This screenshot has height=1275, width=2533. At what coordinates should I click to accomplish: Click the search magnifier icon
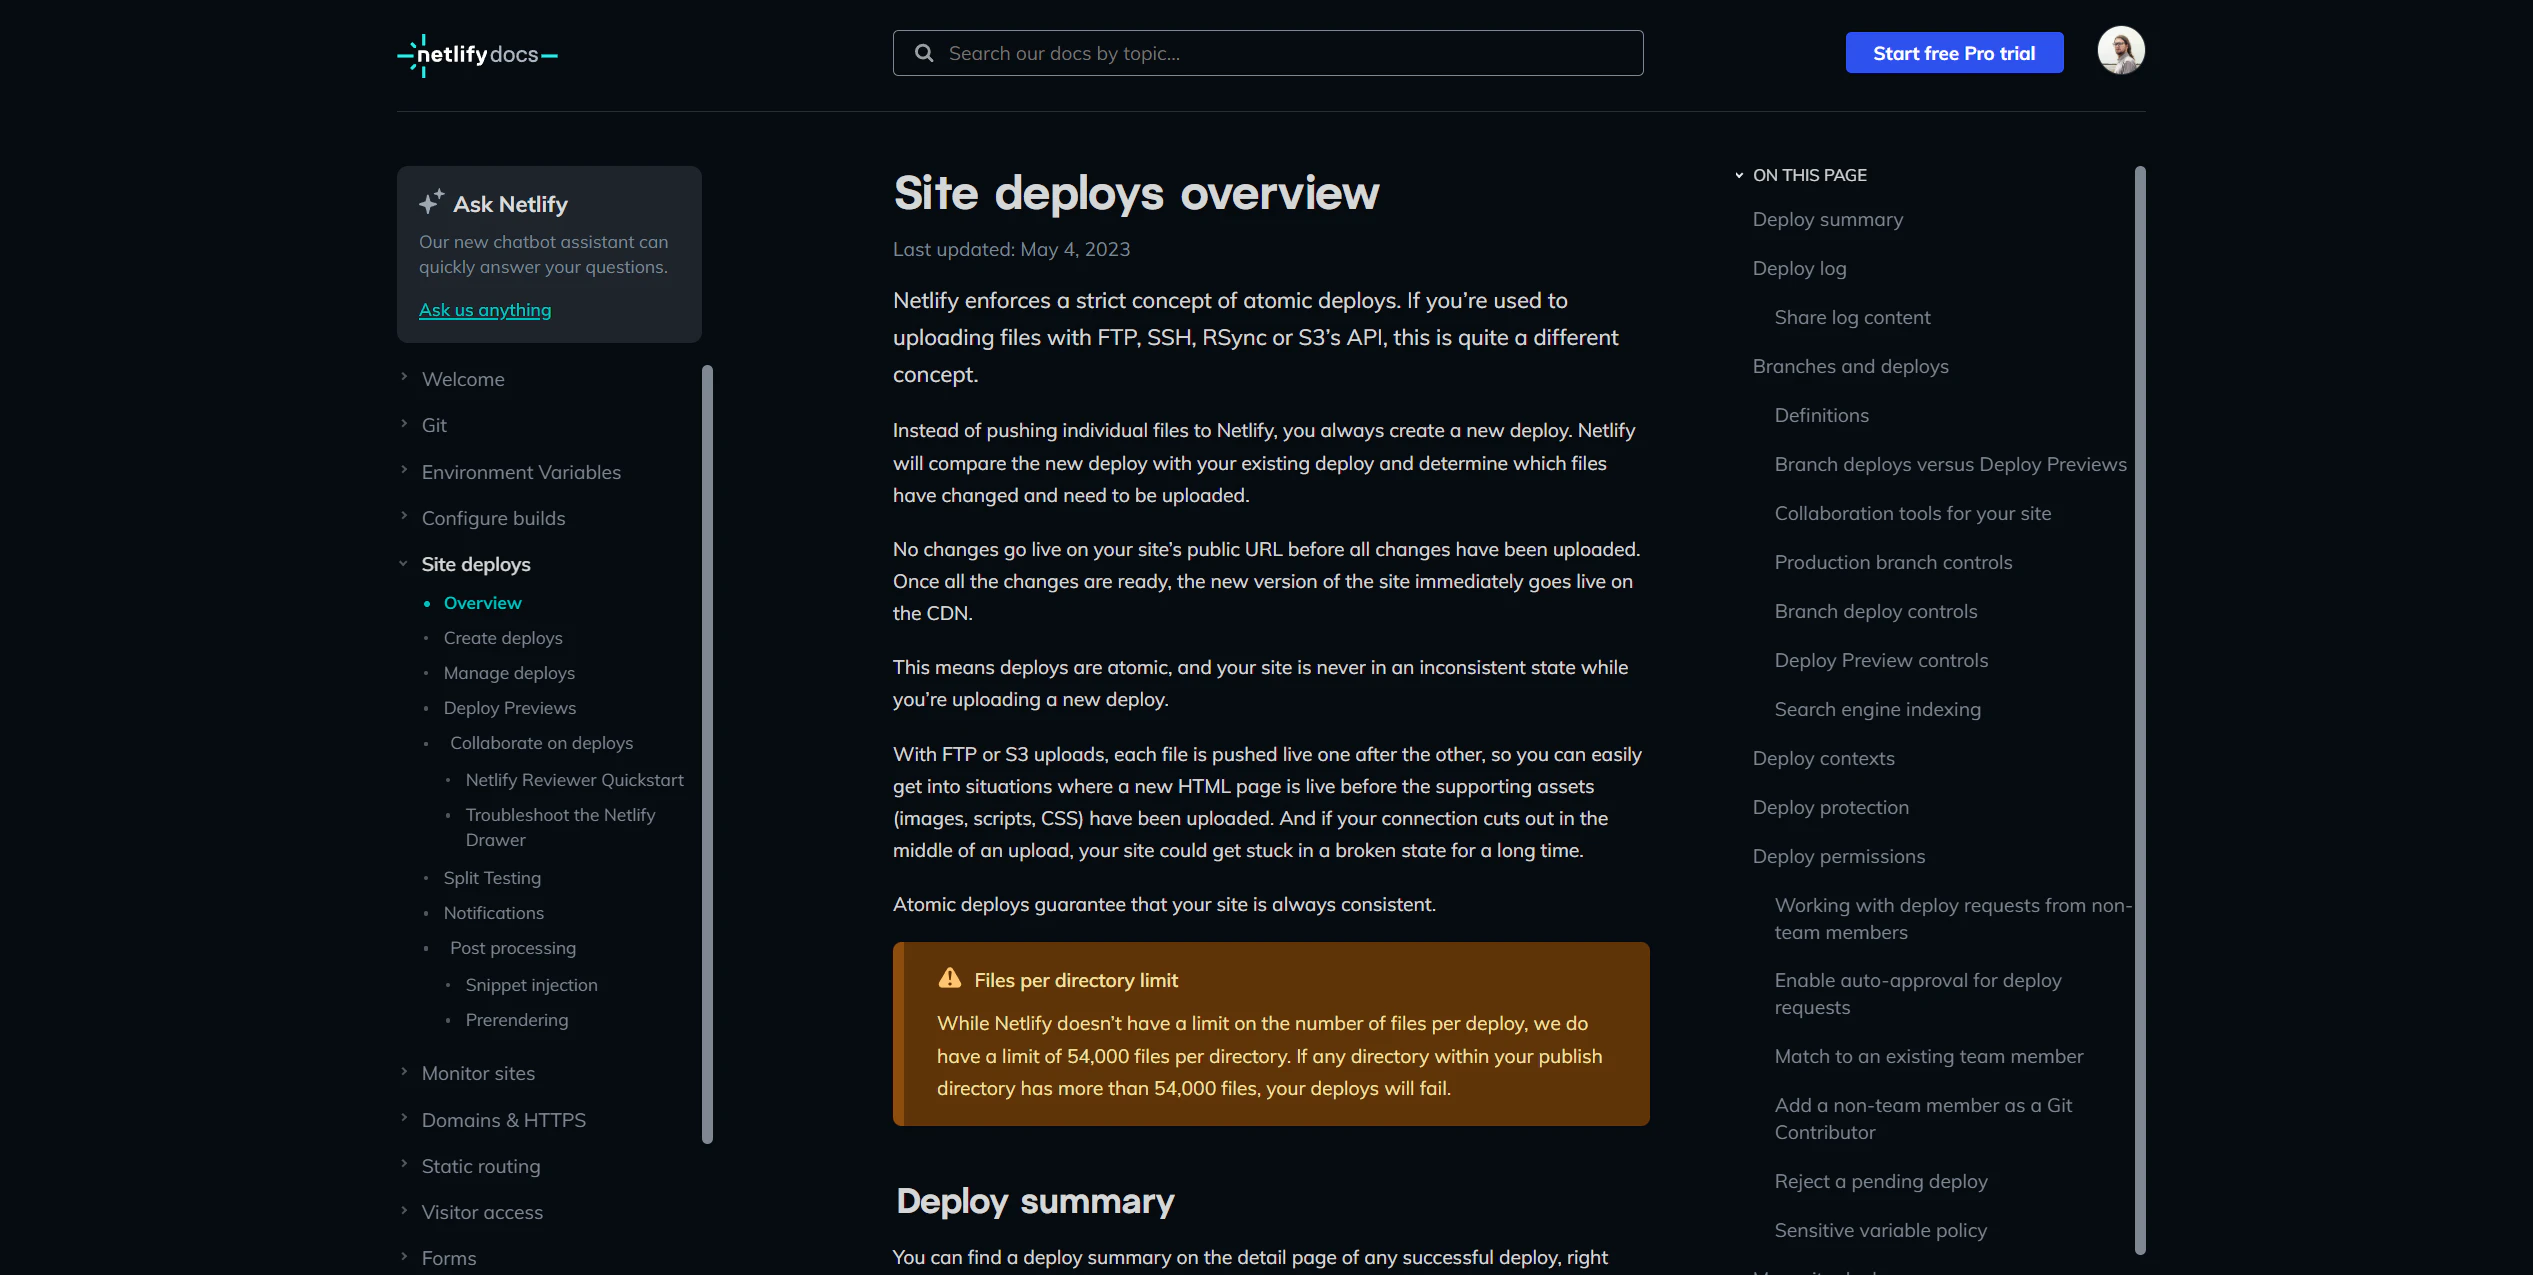(x=924, y=53)
